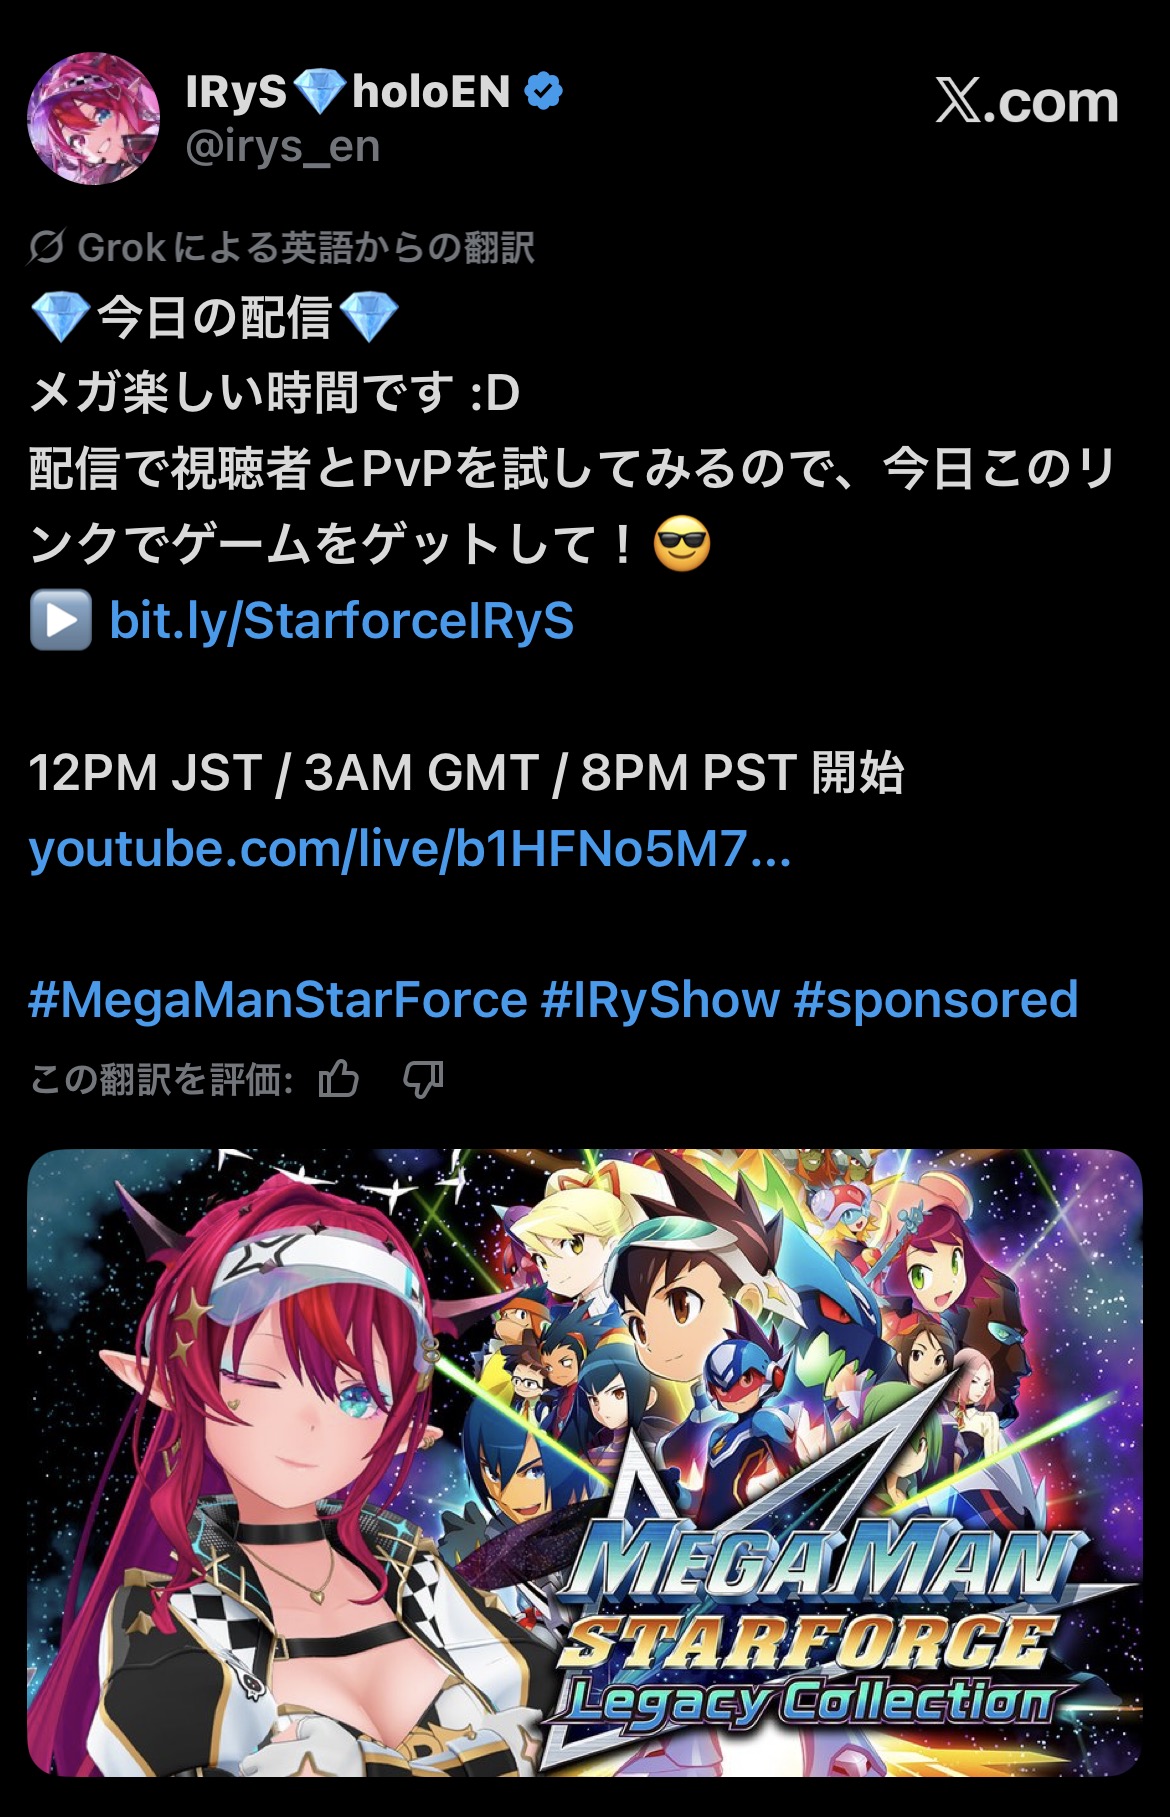The width and height of the screenshot is (1170, 1817).
Task: Open the Mega Man Starforce image
Action: (x=585, y=1462)
